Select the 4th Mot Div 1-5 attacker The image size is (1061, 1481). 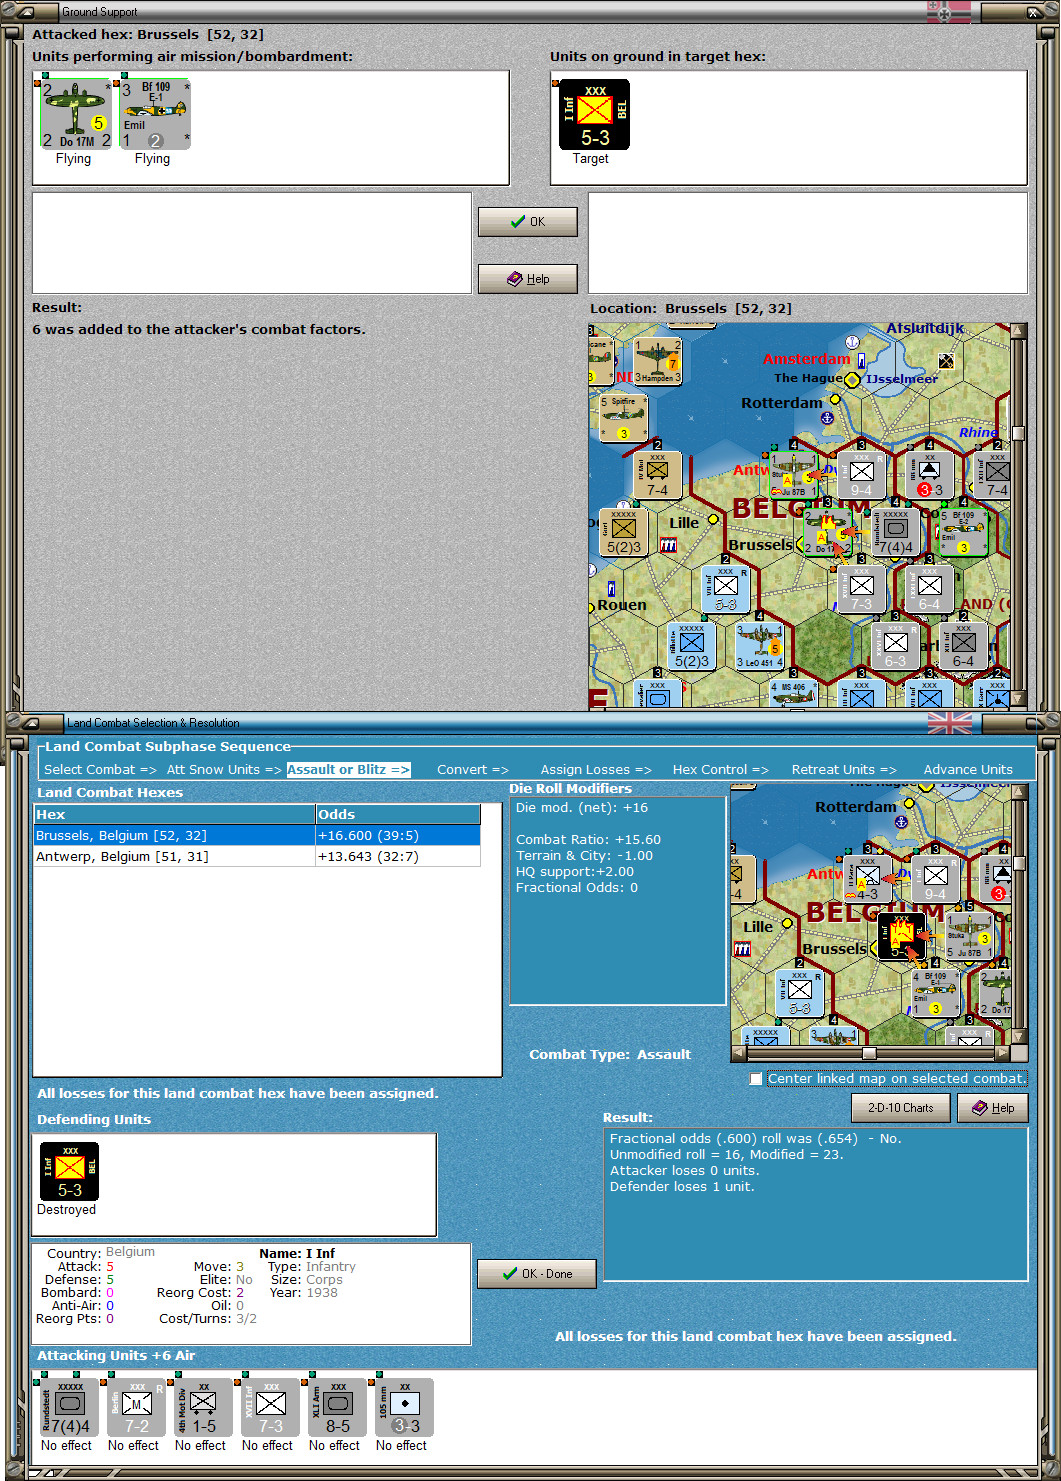pos(203,1408)
